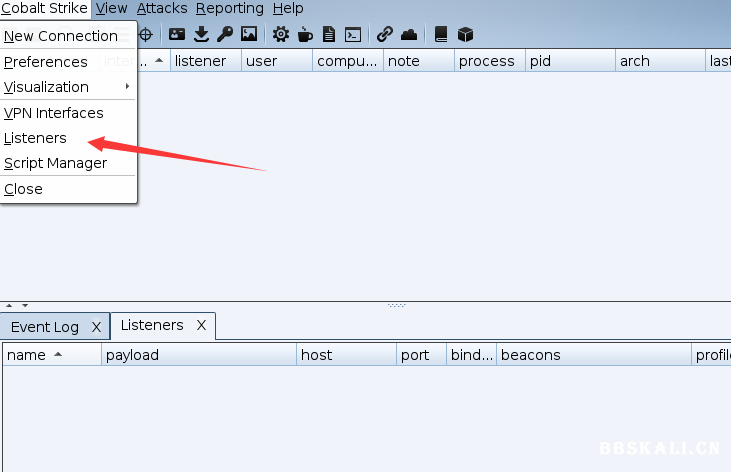Choose Script Manager in the menu

pos(55,163)
